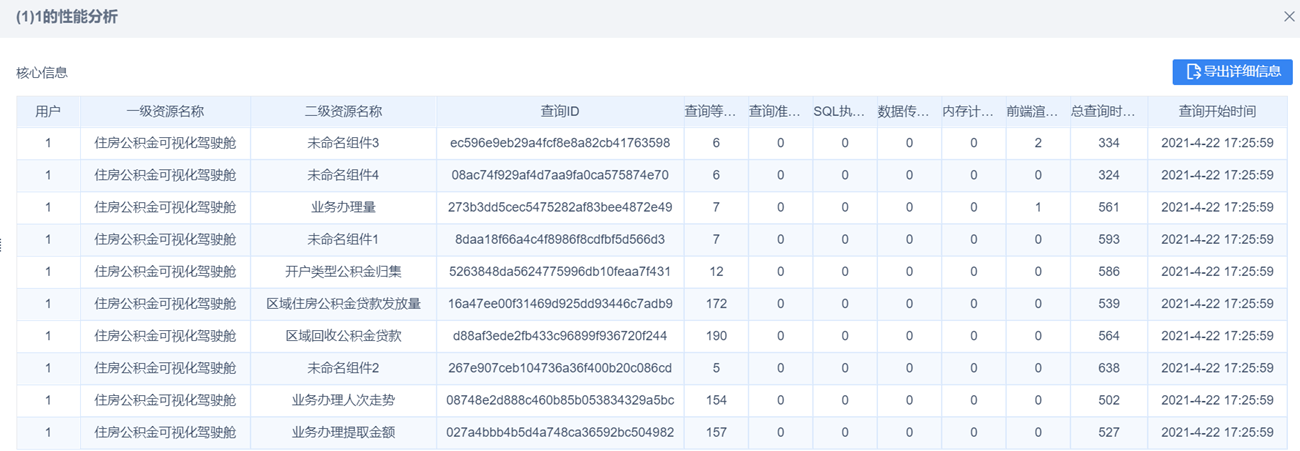Click query wait value 5

[x=716, y=368]
